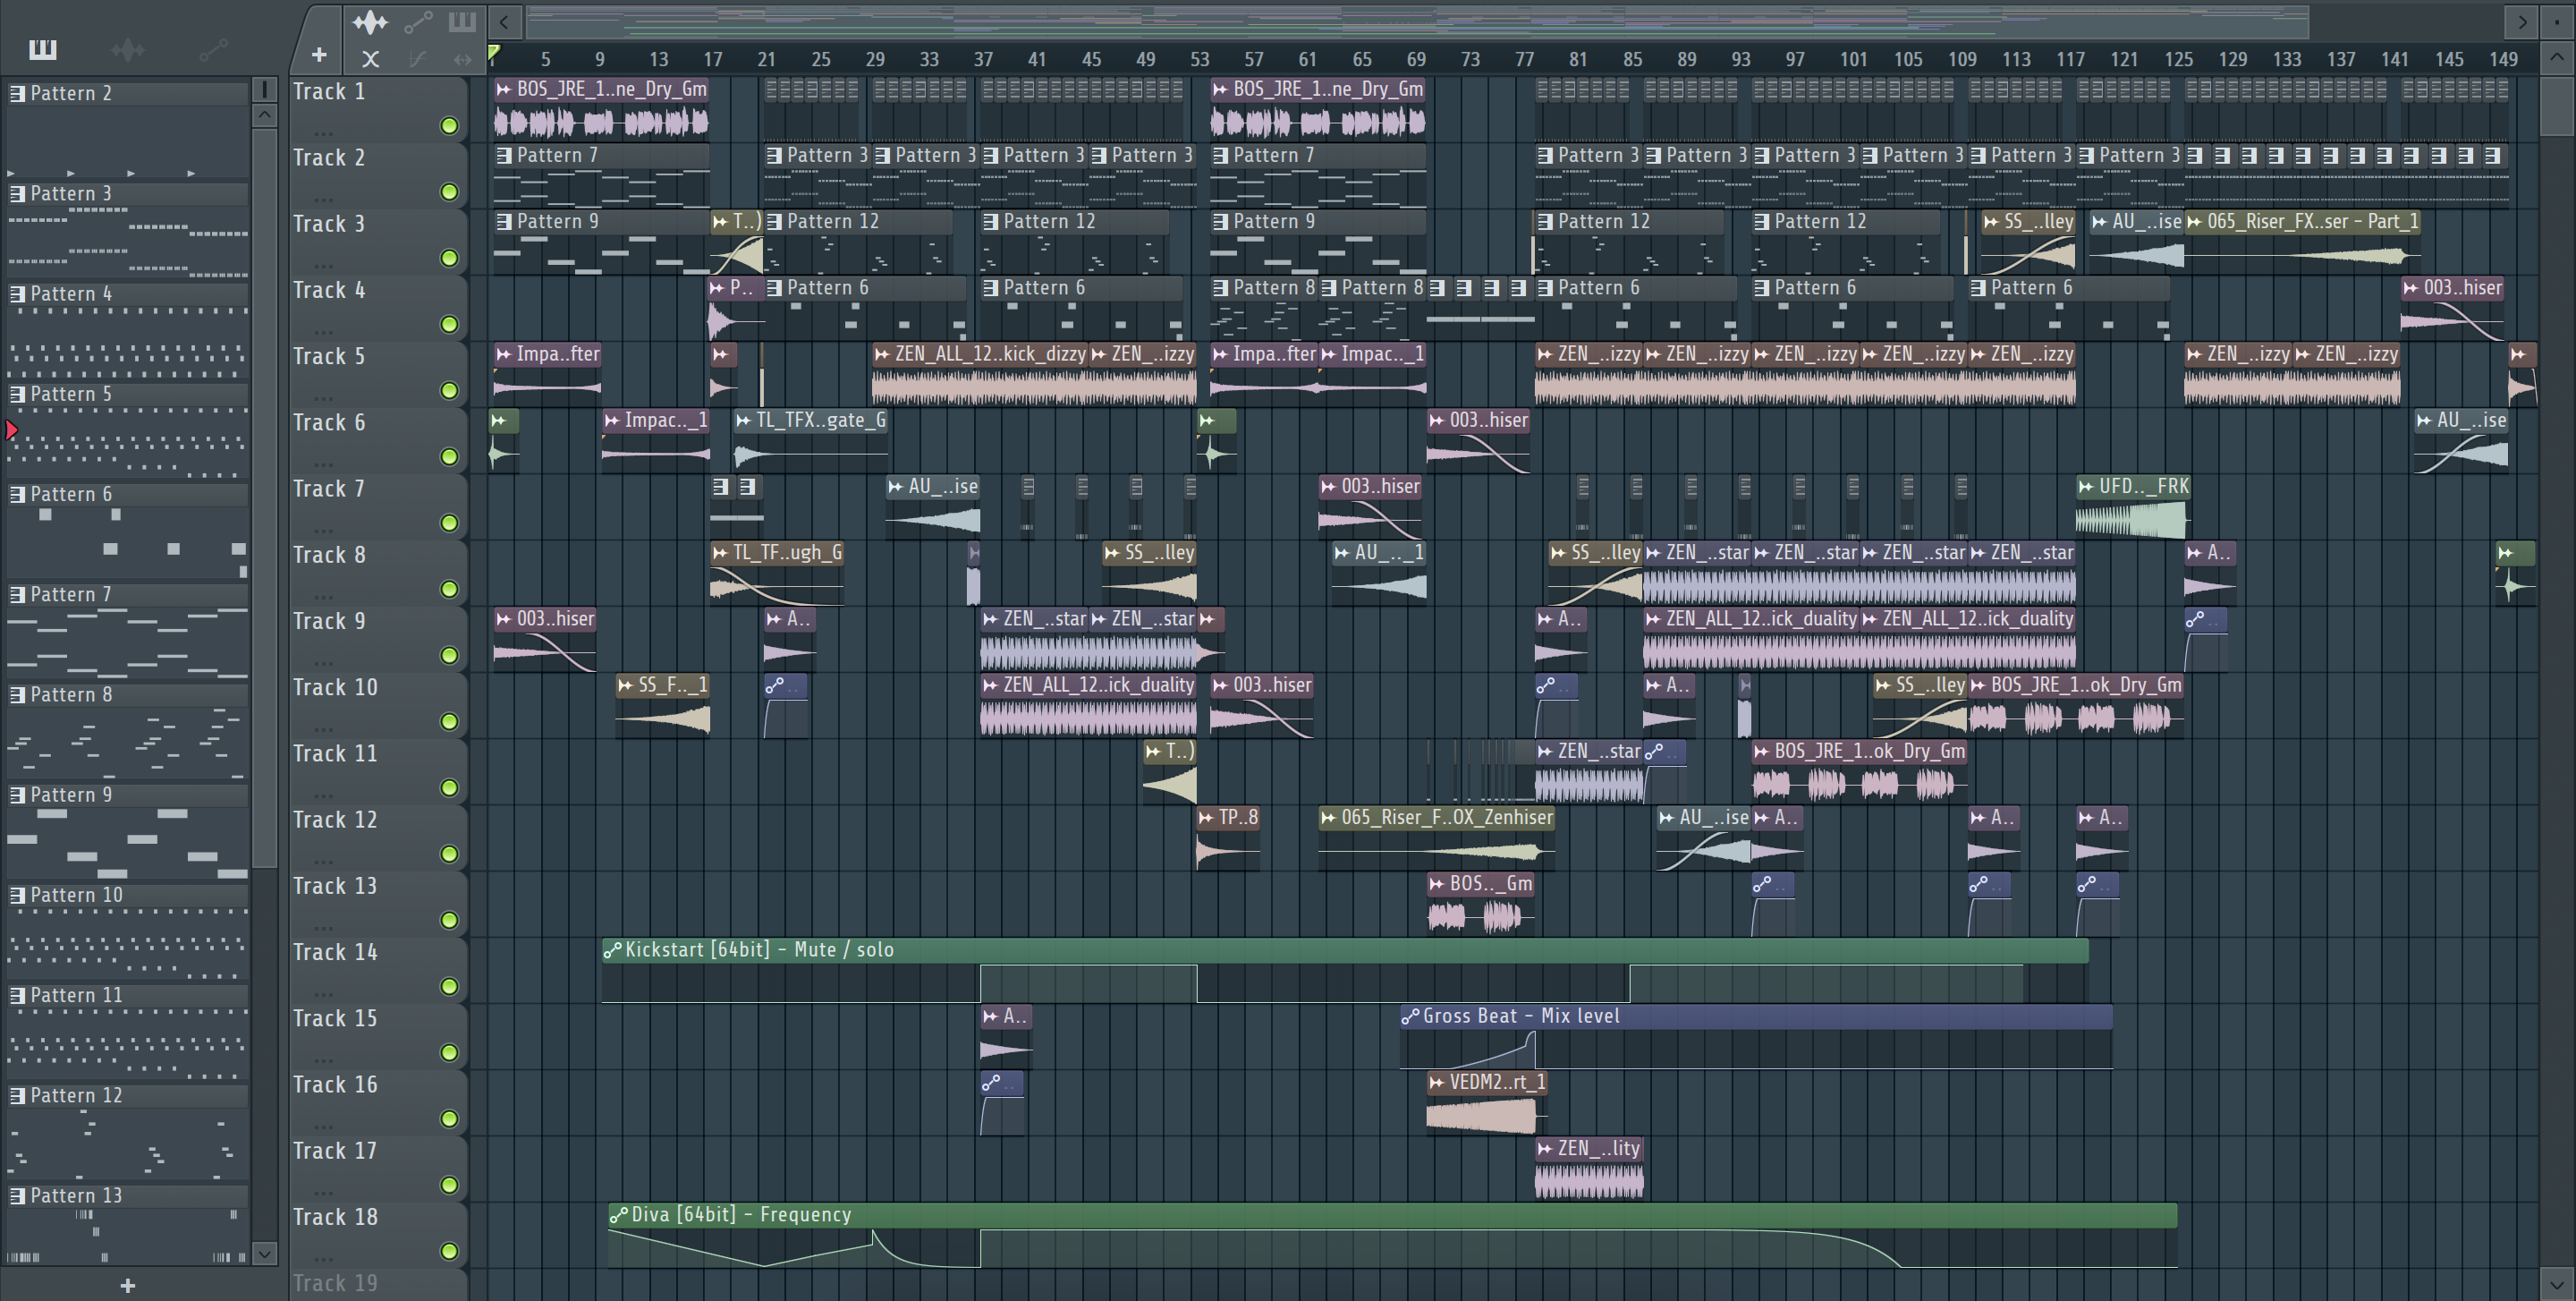This screenshot has height=1301, width=2576.
Task: Click the picker panel vertical scrollbar thumb
Action: [265, 497]
